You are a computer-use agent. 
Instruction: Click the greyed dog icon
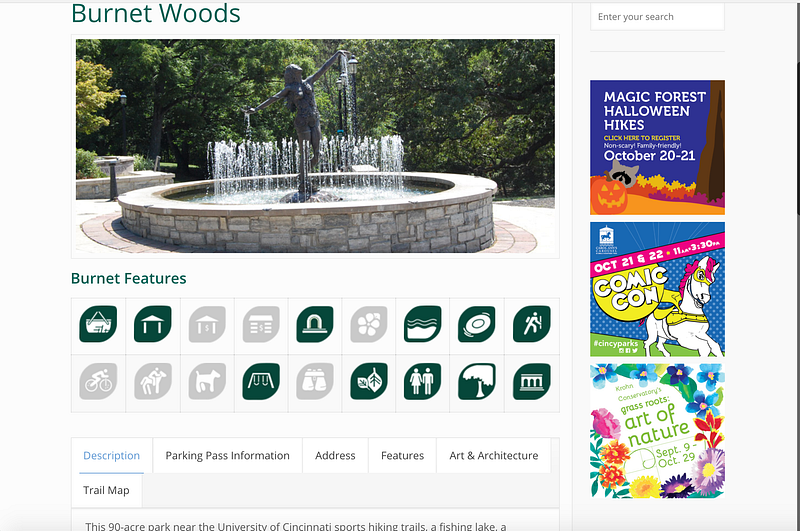[207, 381]
